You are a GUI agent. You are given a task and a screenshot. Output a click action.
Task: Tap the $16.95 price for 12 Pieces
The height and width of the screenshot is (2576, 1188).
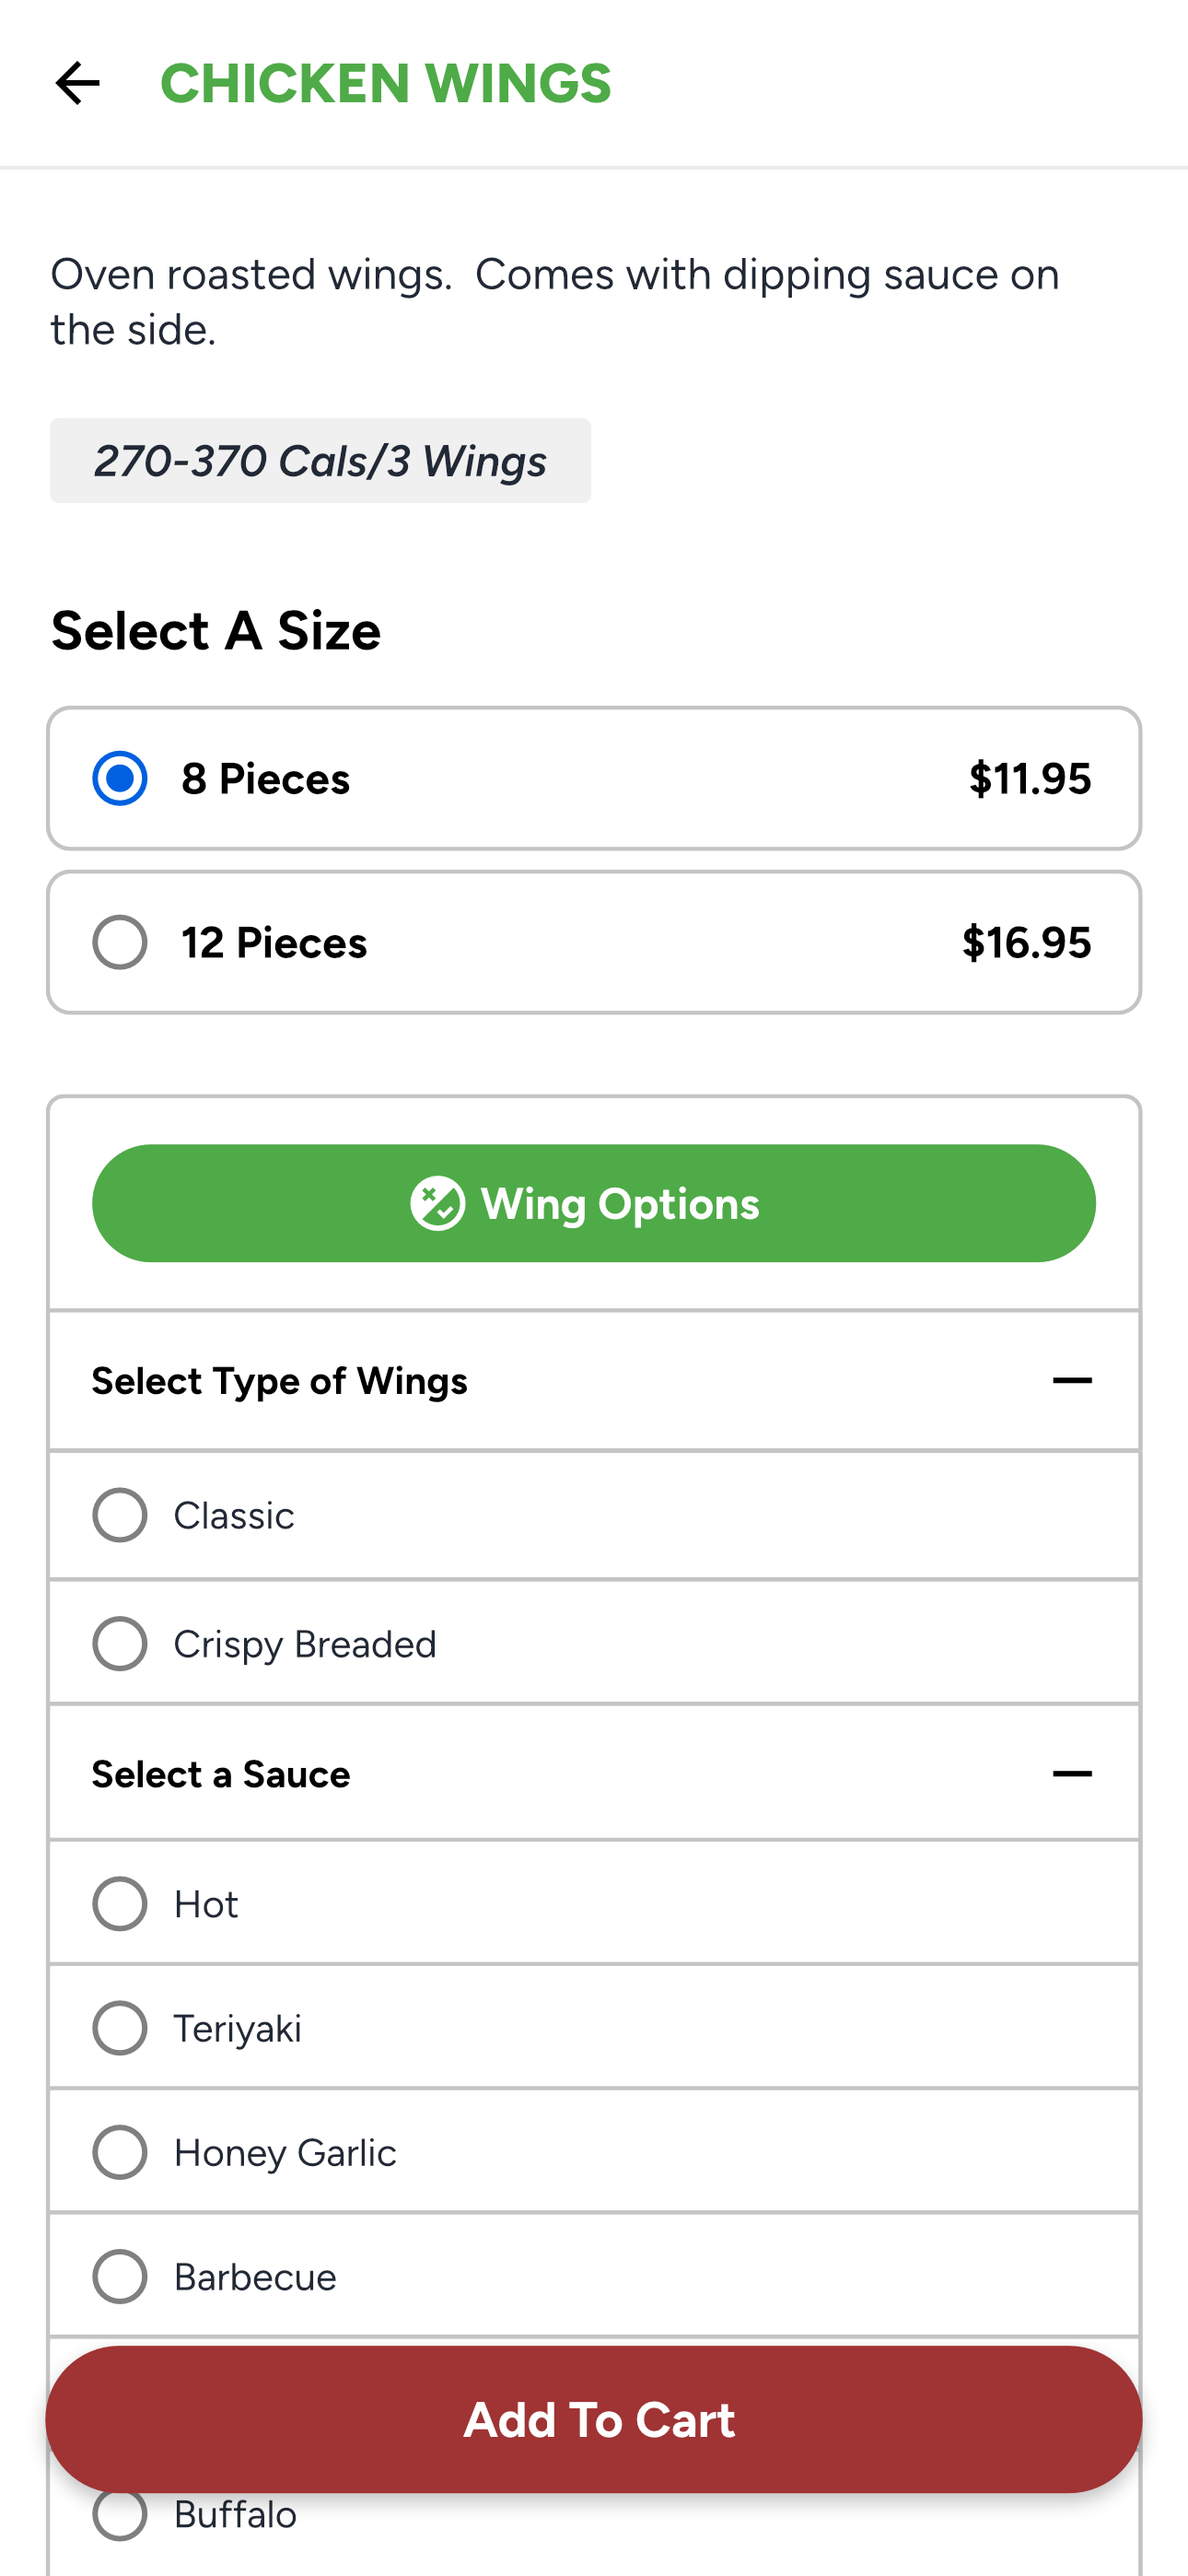click(1026, 942)
